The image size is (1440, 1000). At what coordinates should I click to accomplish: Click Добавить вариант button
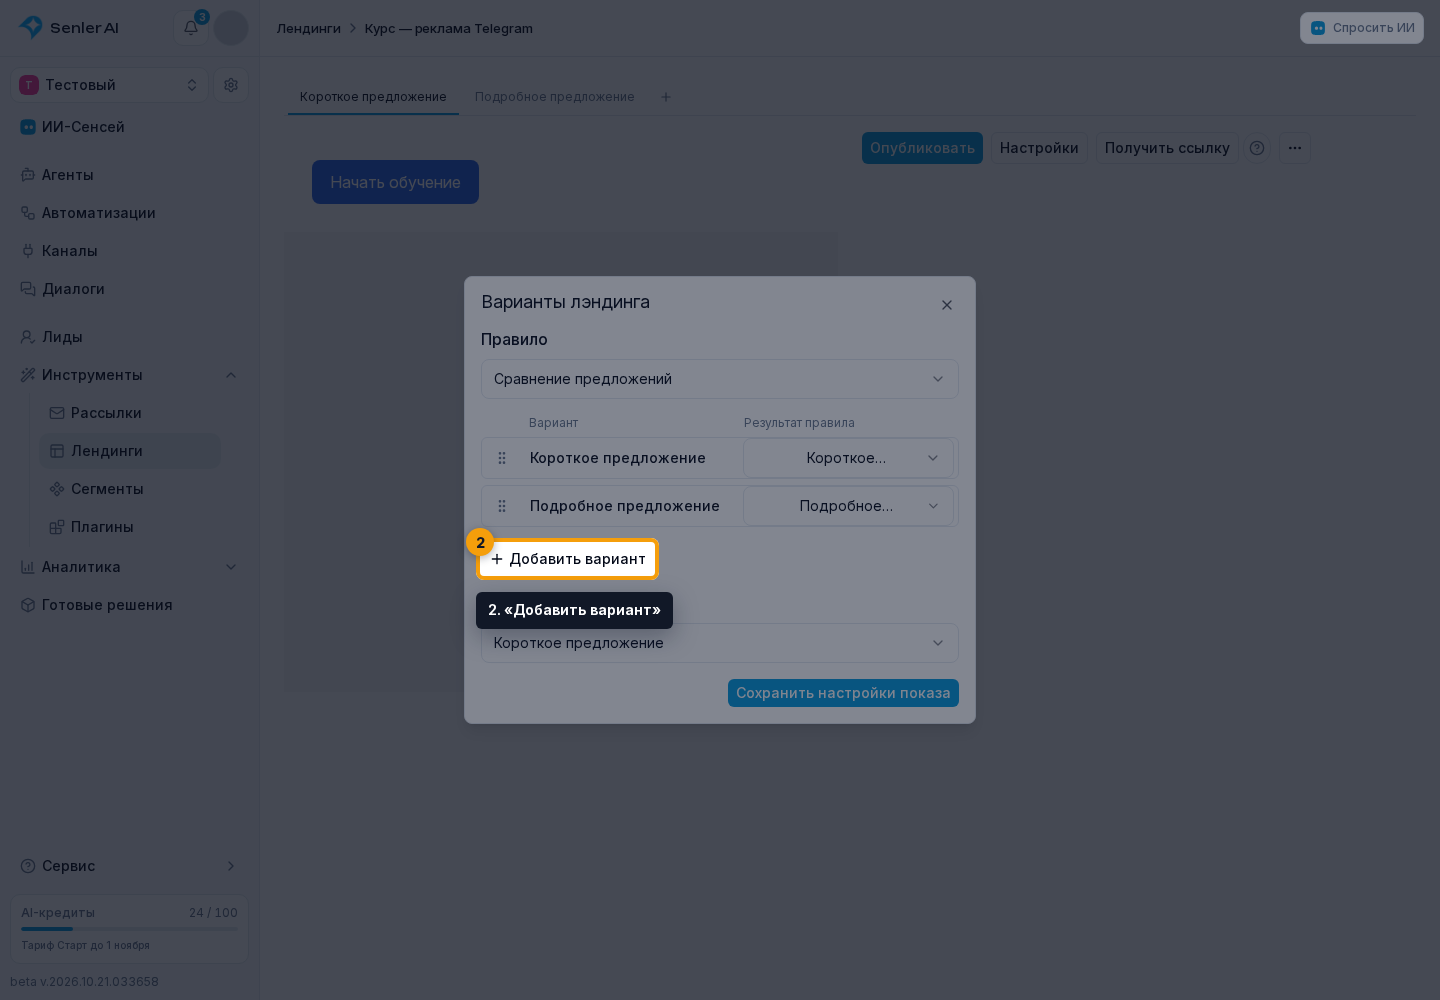point(567,559)
